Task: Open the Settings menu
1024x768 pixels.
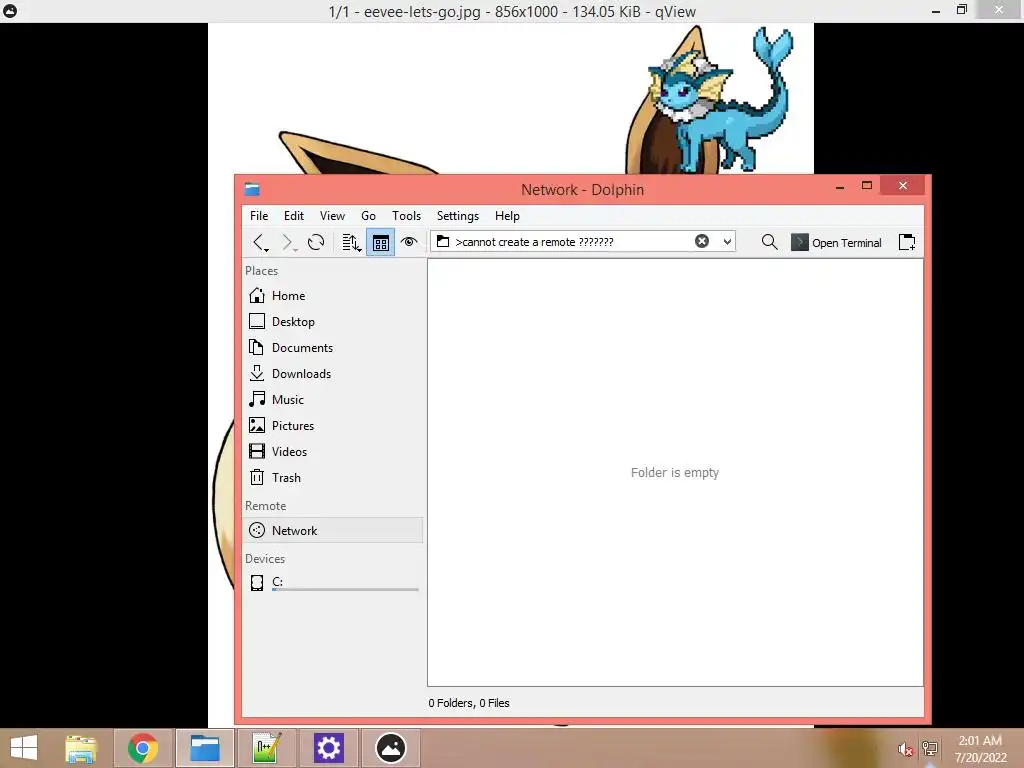Action: pyautogui.click(x=458, y=216)
